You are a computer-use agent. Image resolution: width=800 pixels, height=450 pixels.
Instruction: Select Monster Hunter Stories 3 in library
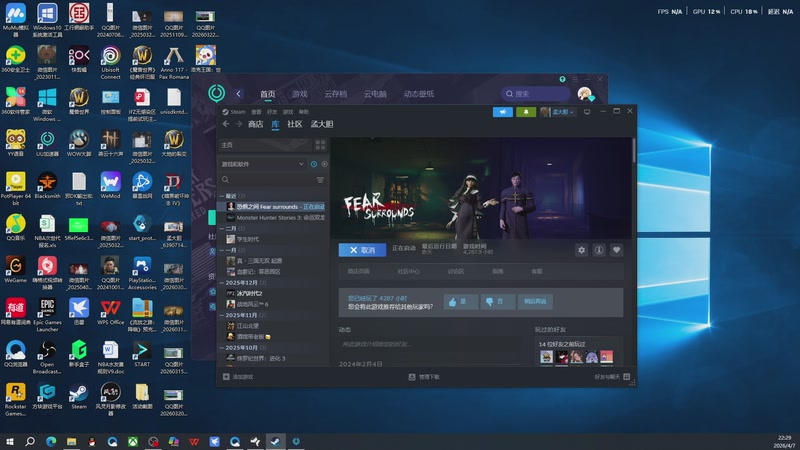pyautogui.click(x=276, y=218)
